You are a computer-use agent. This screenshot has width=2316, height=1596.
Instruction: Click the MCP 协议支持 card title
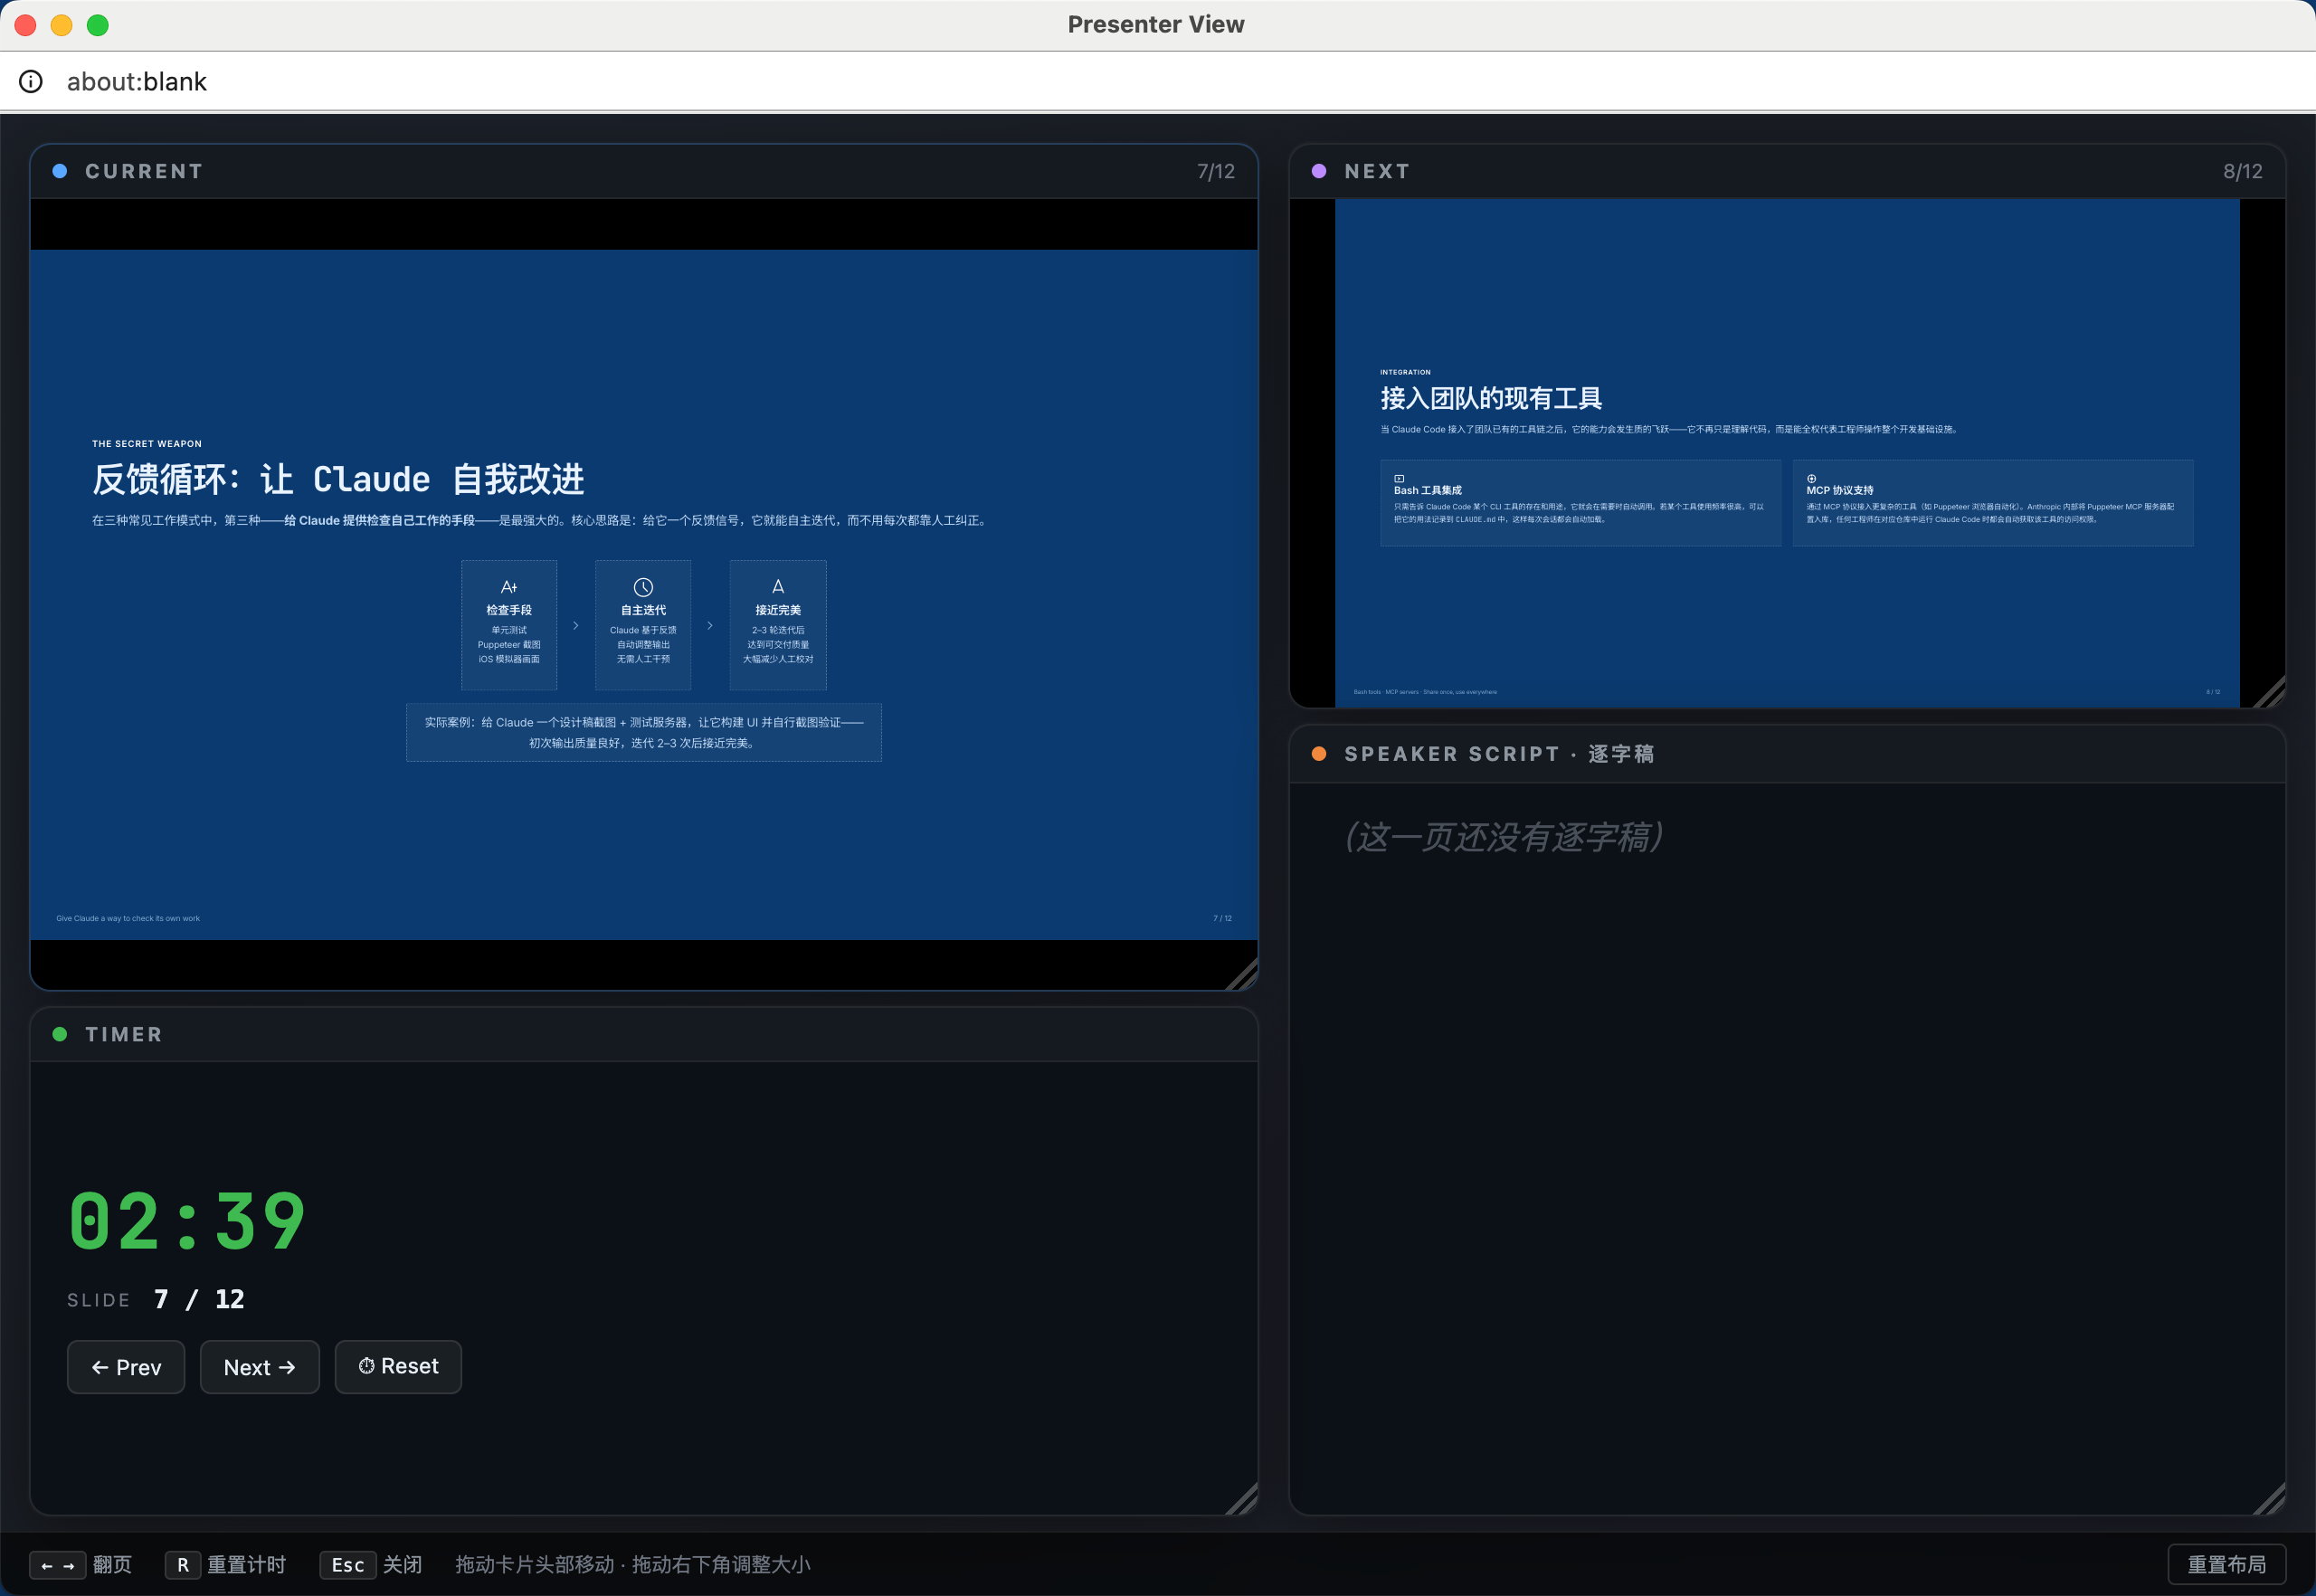point(1840,490)
